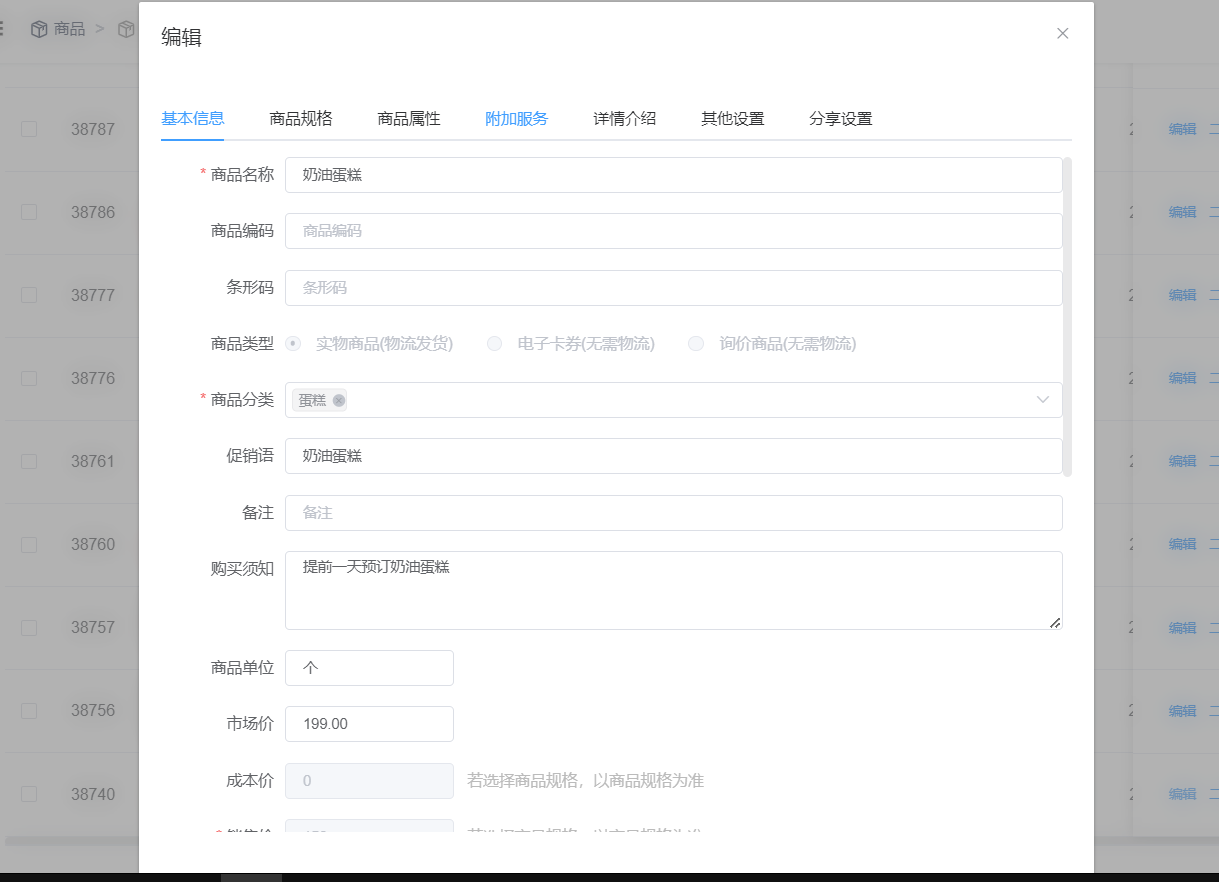1219x882 pixels.
Task: Open the 分享设置 tab
Action: [841, 118]
